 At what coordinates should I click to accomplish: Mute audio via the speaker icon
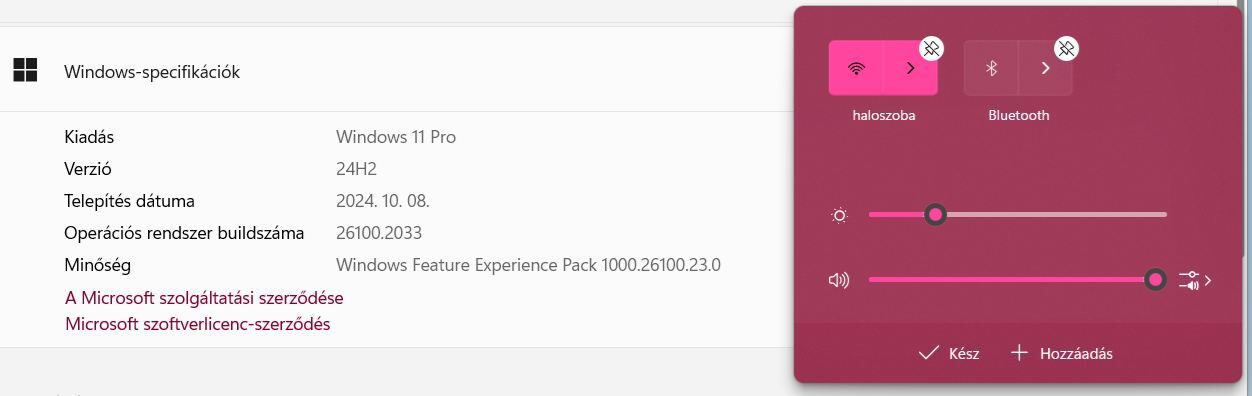pyautogui.click(x=839, y=280)
